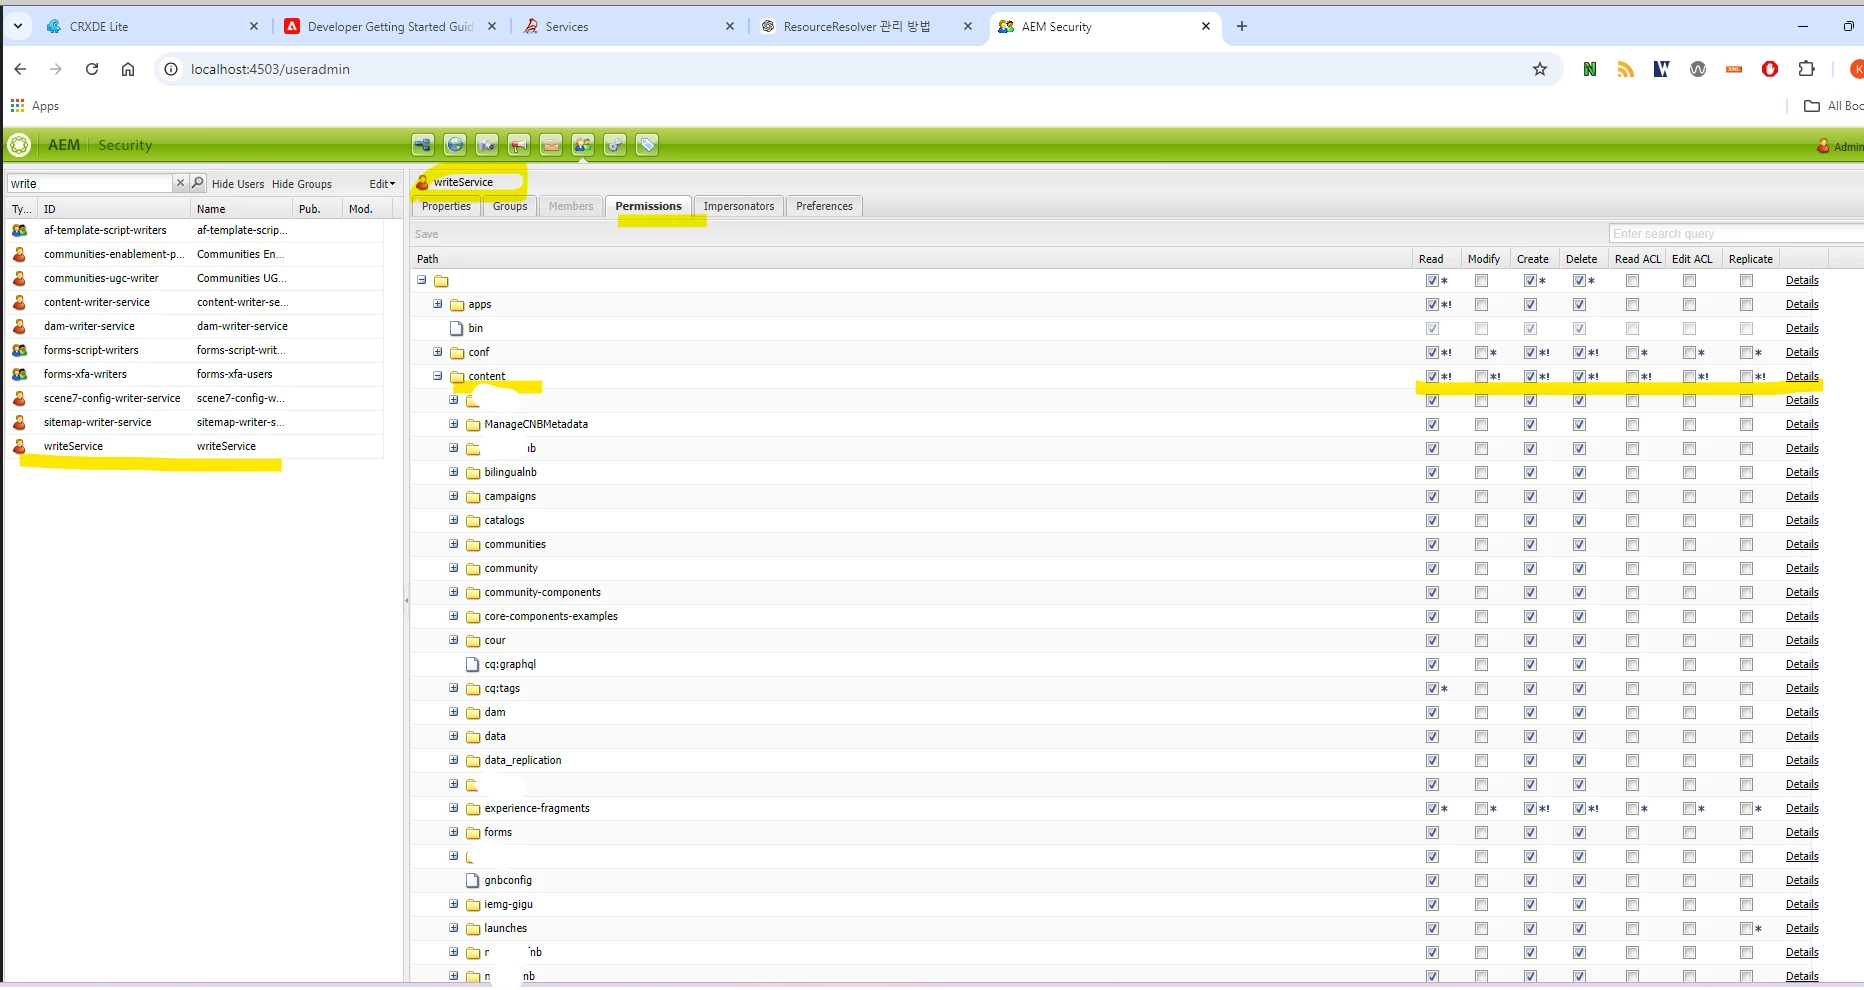Viewport: 1864px width, 990px height.
Task: Sort list by Name column header
Action: point(242,209)
